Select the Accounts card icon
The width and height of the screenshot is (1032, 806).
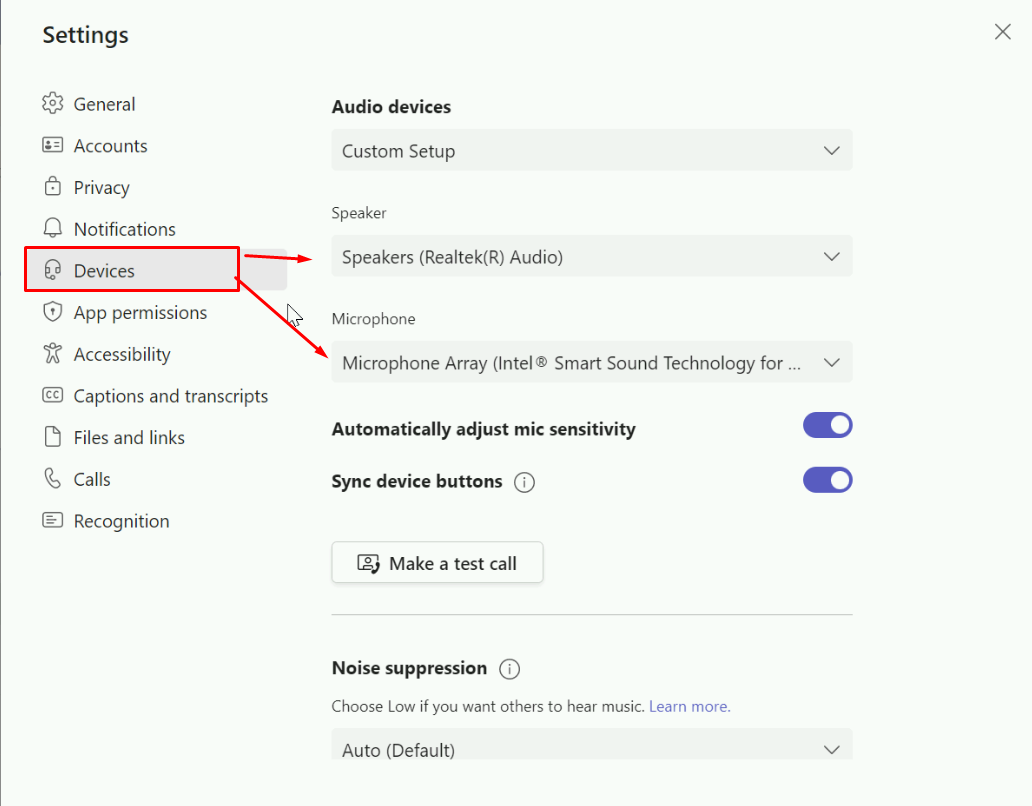(x=53, y=146)
